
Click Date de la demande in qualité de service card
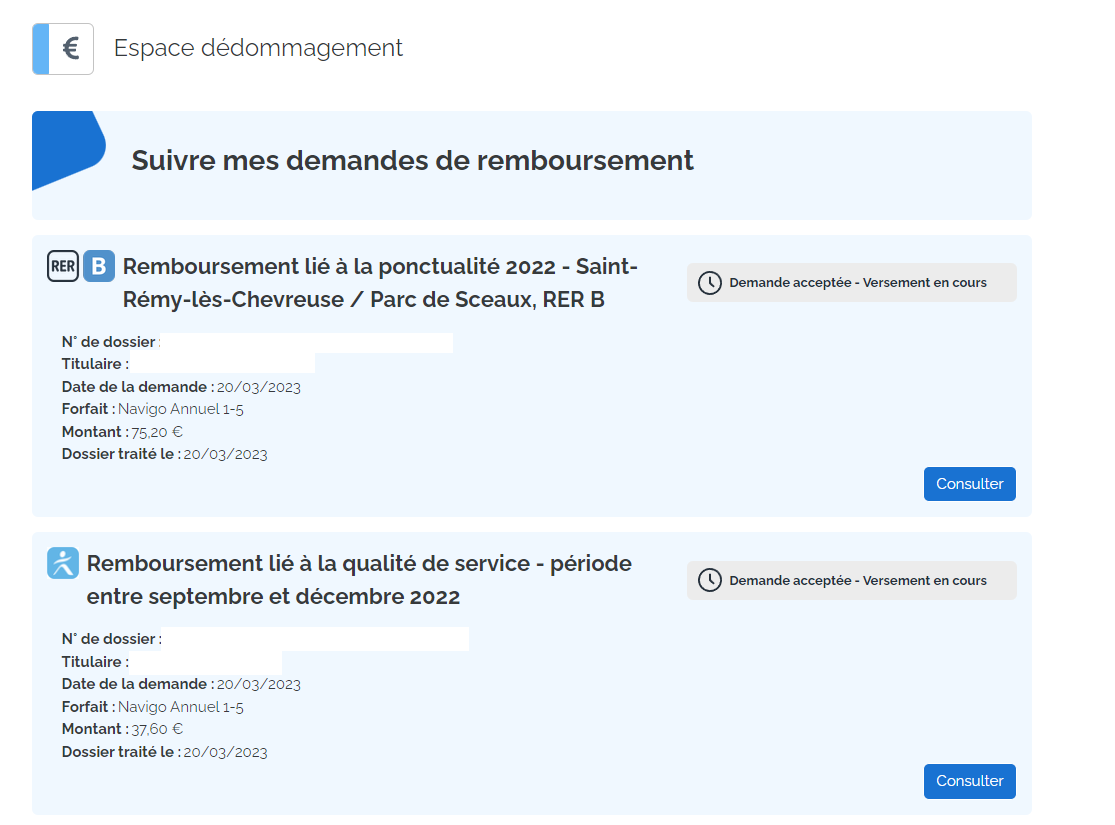[x=181, y=684]
